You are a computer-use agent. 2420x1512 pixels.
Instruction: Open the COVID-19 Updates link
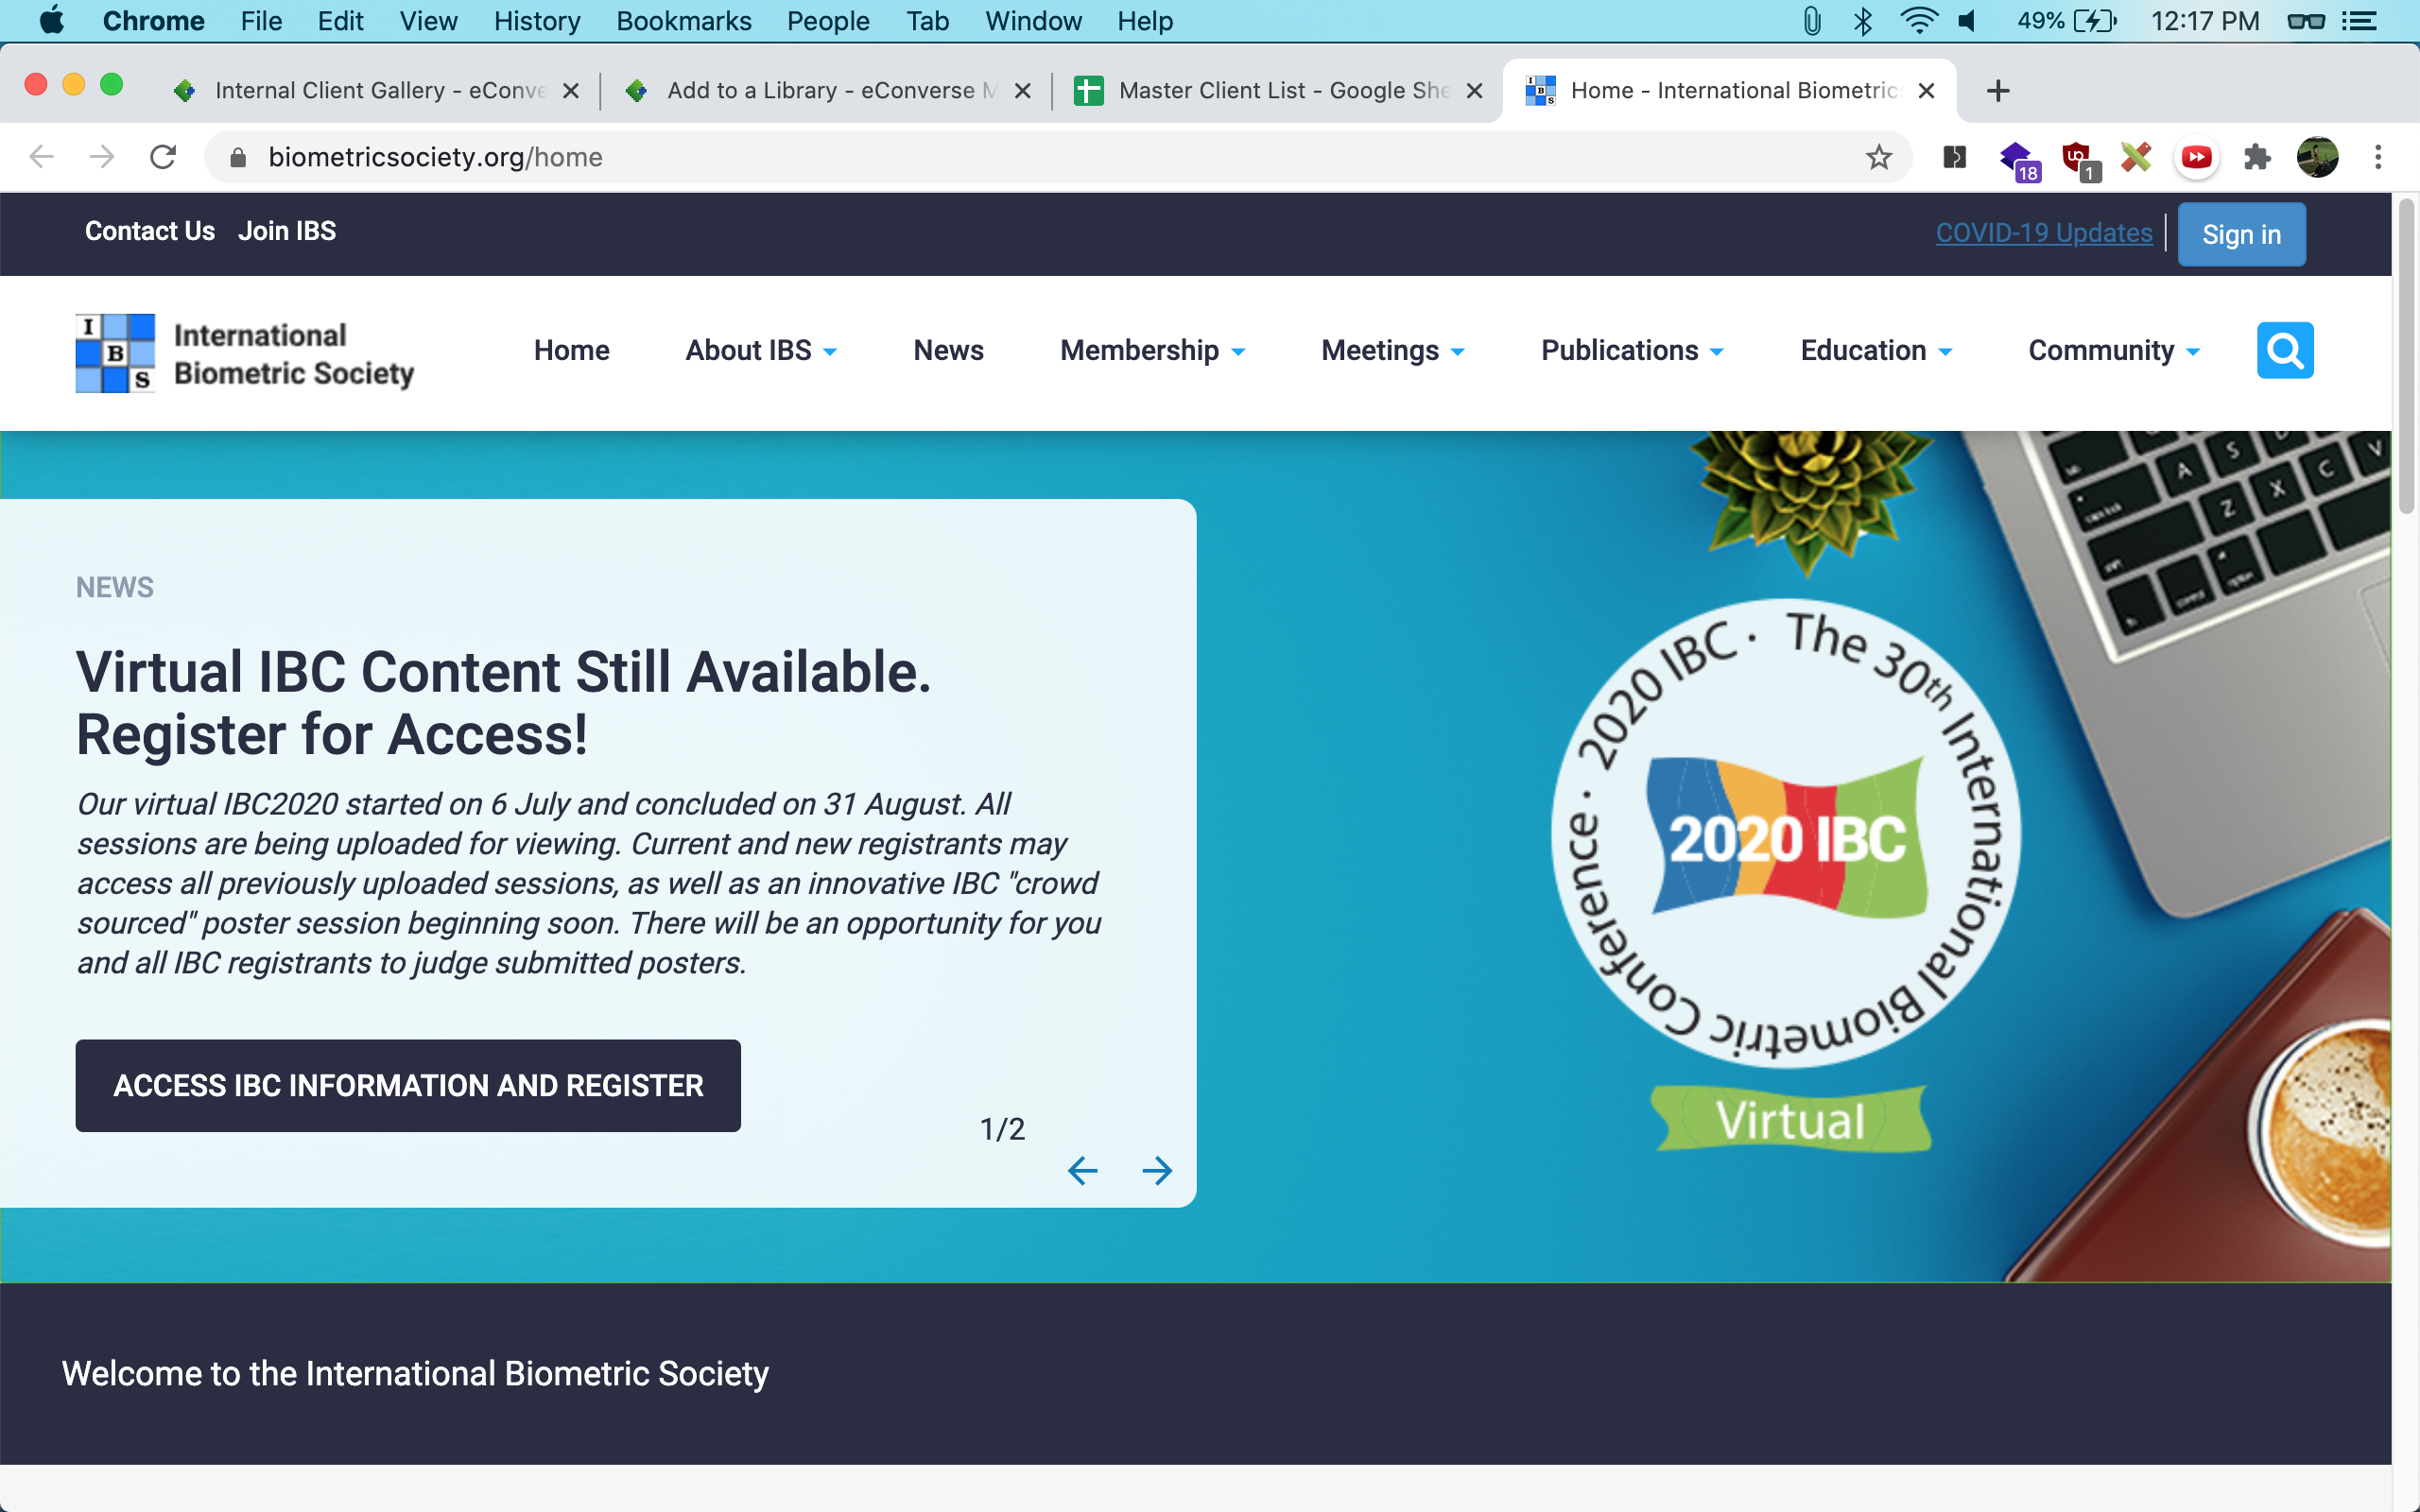coord(2043,233)
